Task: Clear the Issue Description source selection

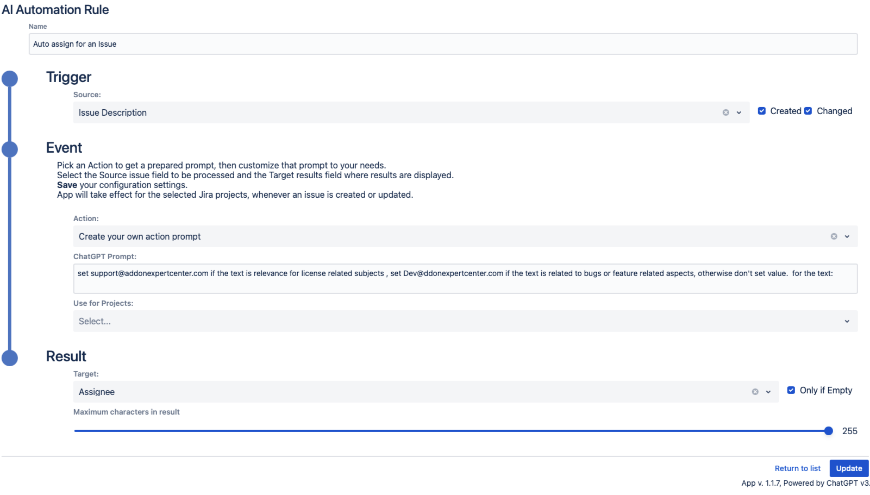Action: click(x=726, y=113)
